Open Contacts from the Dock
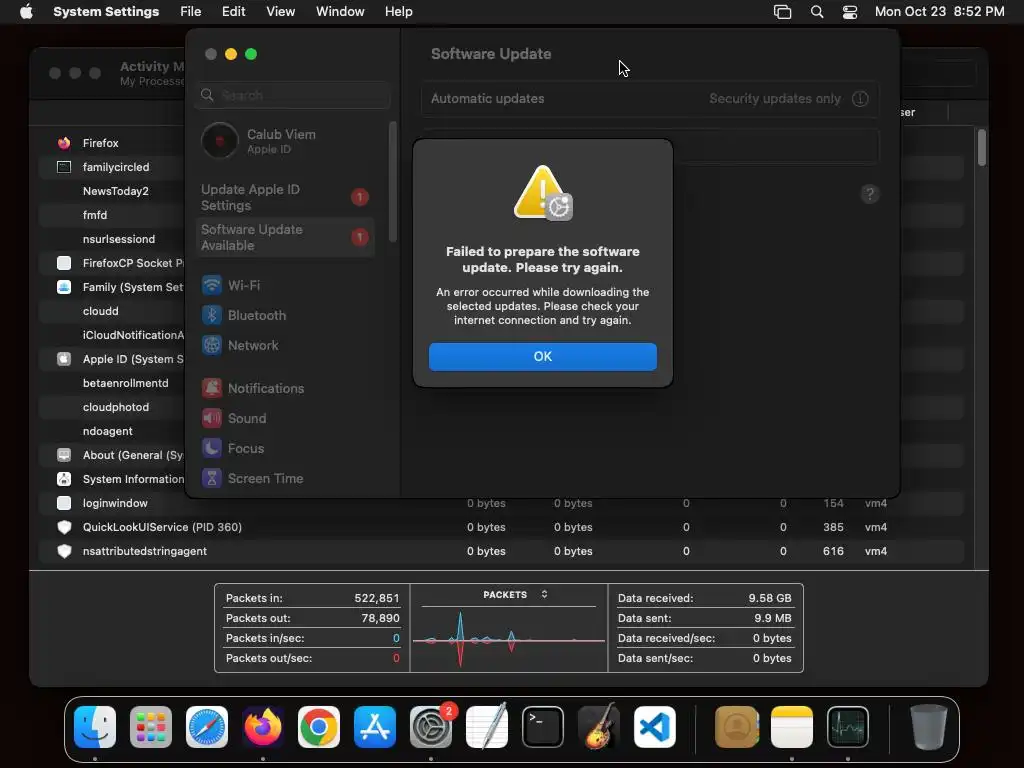The width and height of the screenshot is (1024, 768). tap(737, 727)
